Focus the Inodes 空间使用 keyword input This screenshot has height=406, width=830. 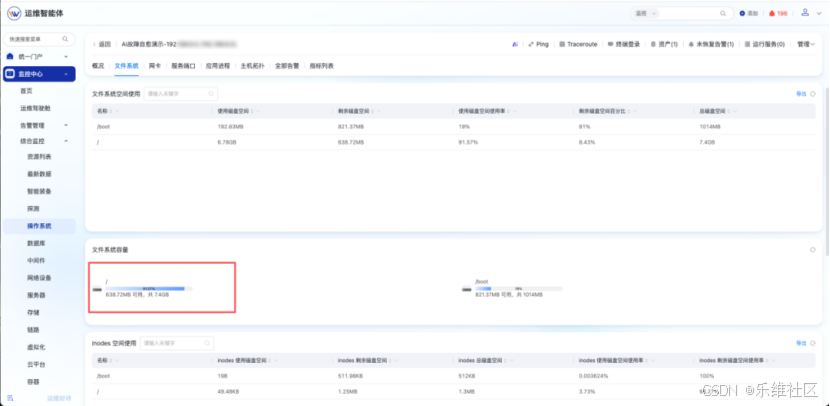click(177, 343)
